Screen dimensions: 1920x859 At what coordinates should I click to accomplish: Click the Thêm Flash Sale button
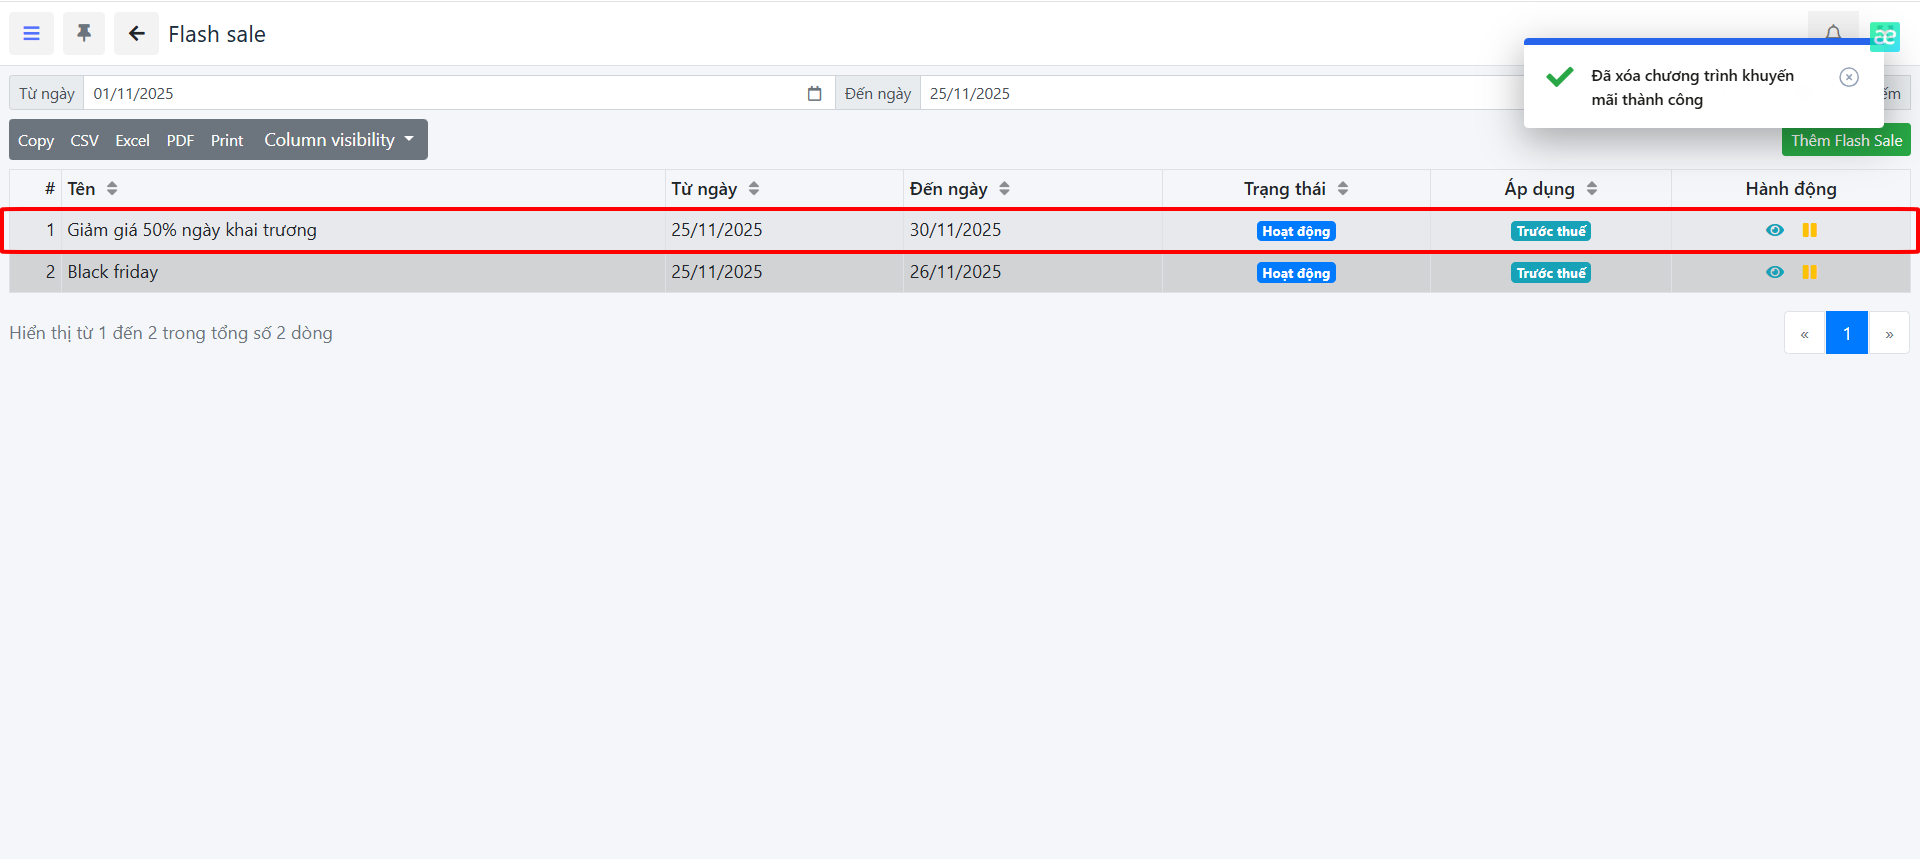click(x=1845, y=140)
